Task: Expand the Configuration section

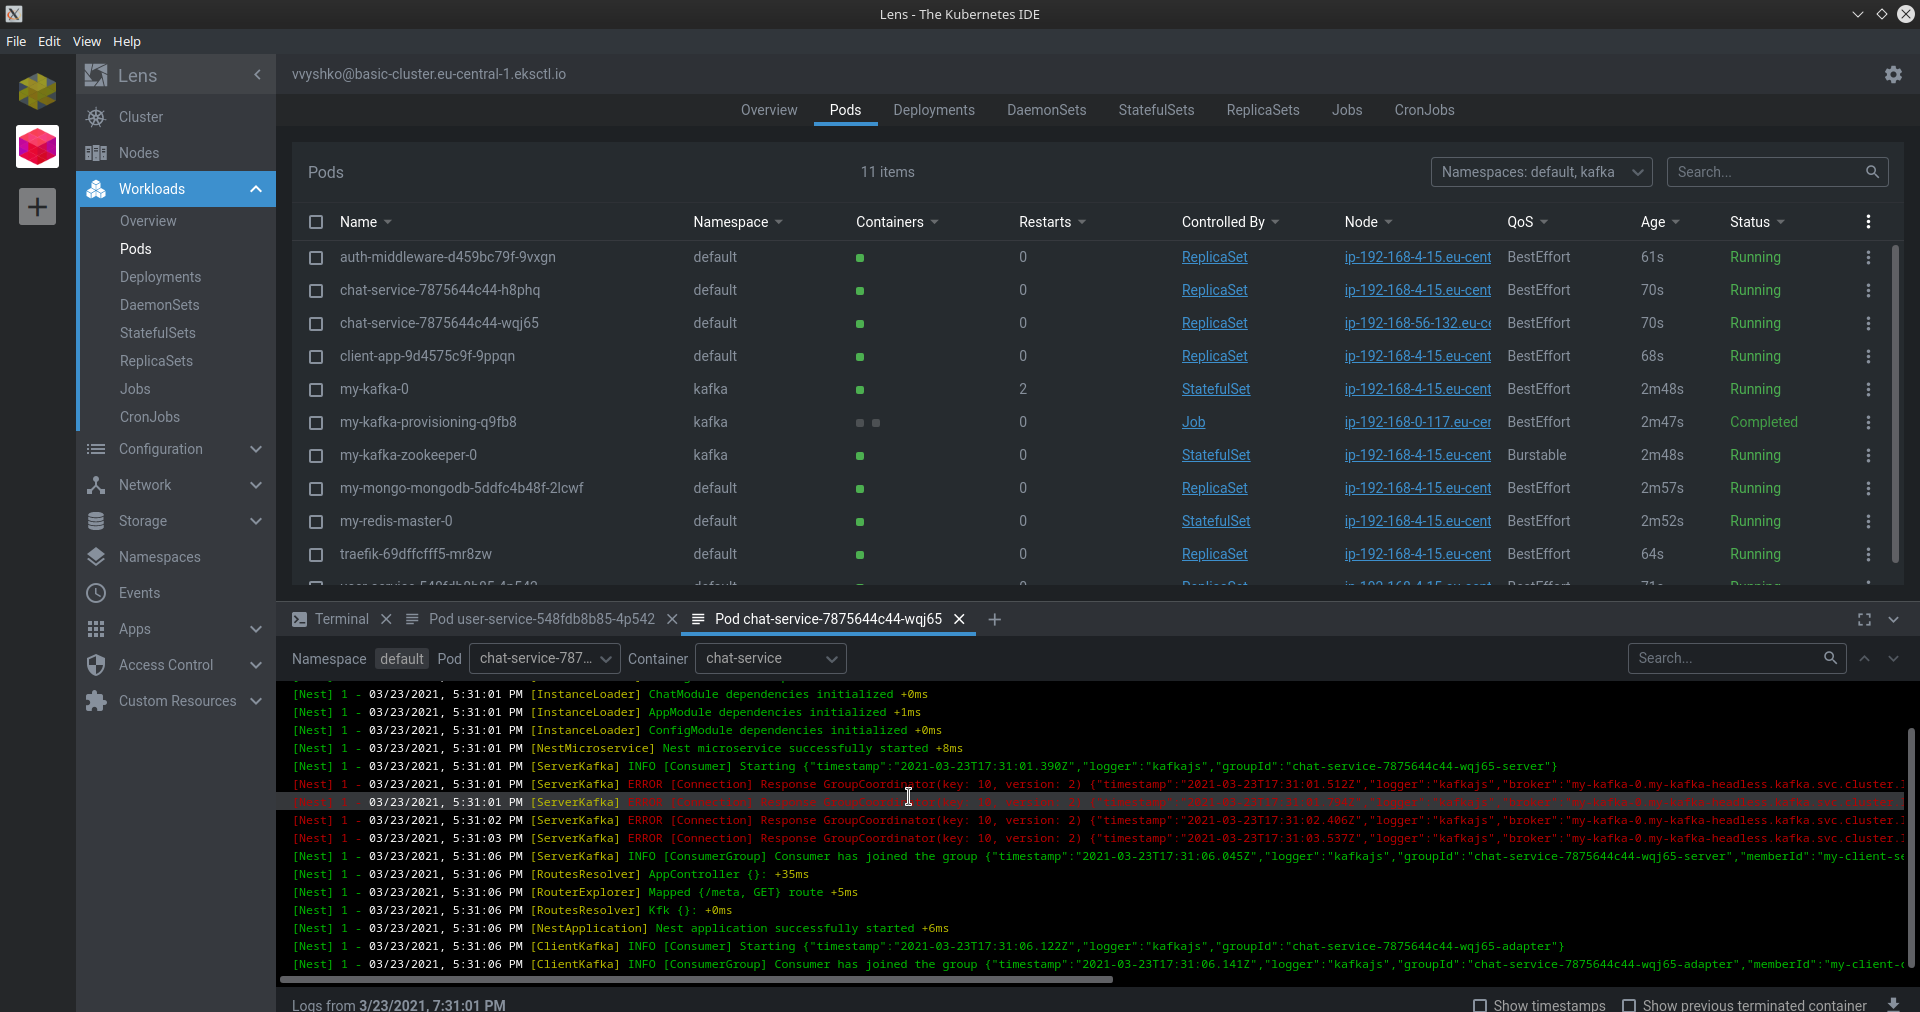Action: pyautogui.click(x=256, y=449)
